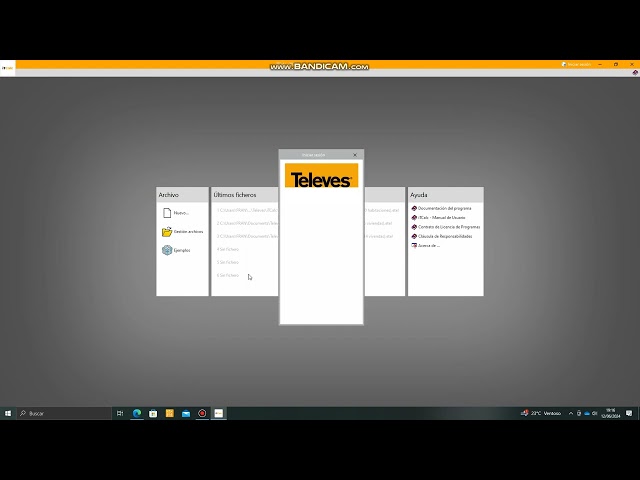Select the '4 Sin fichero' entry
640x480 pixels.
click(x=228, y=249)
